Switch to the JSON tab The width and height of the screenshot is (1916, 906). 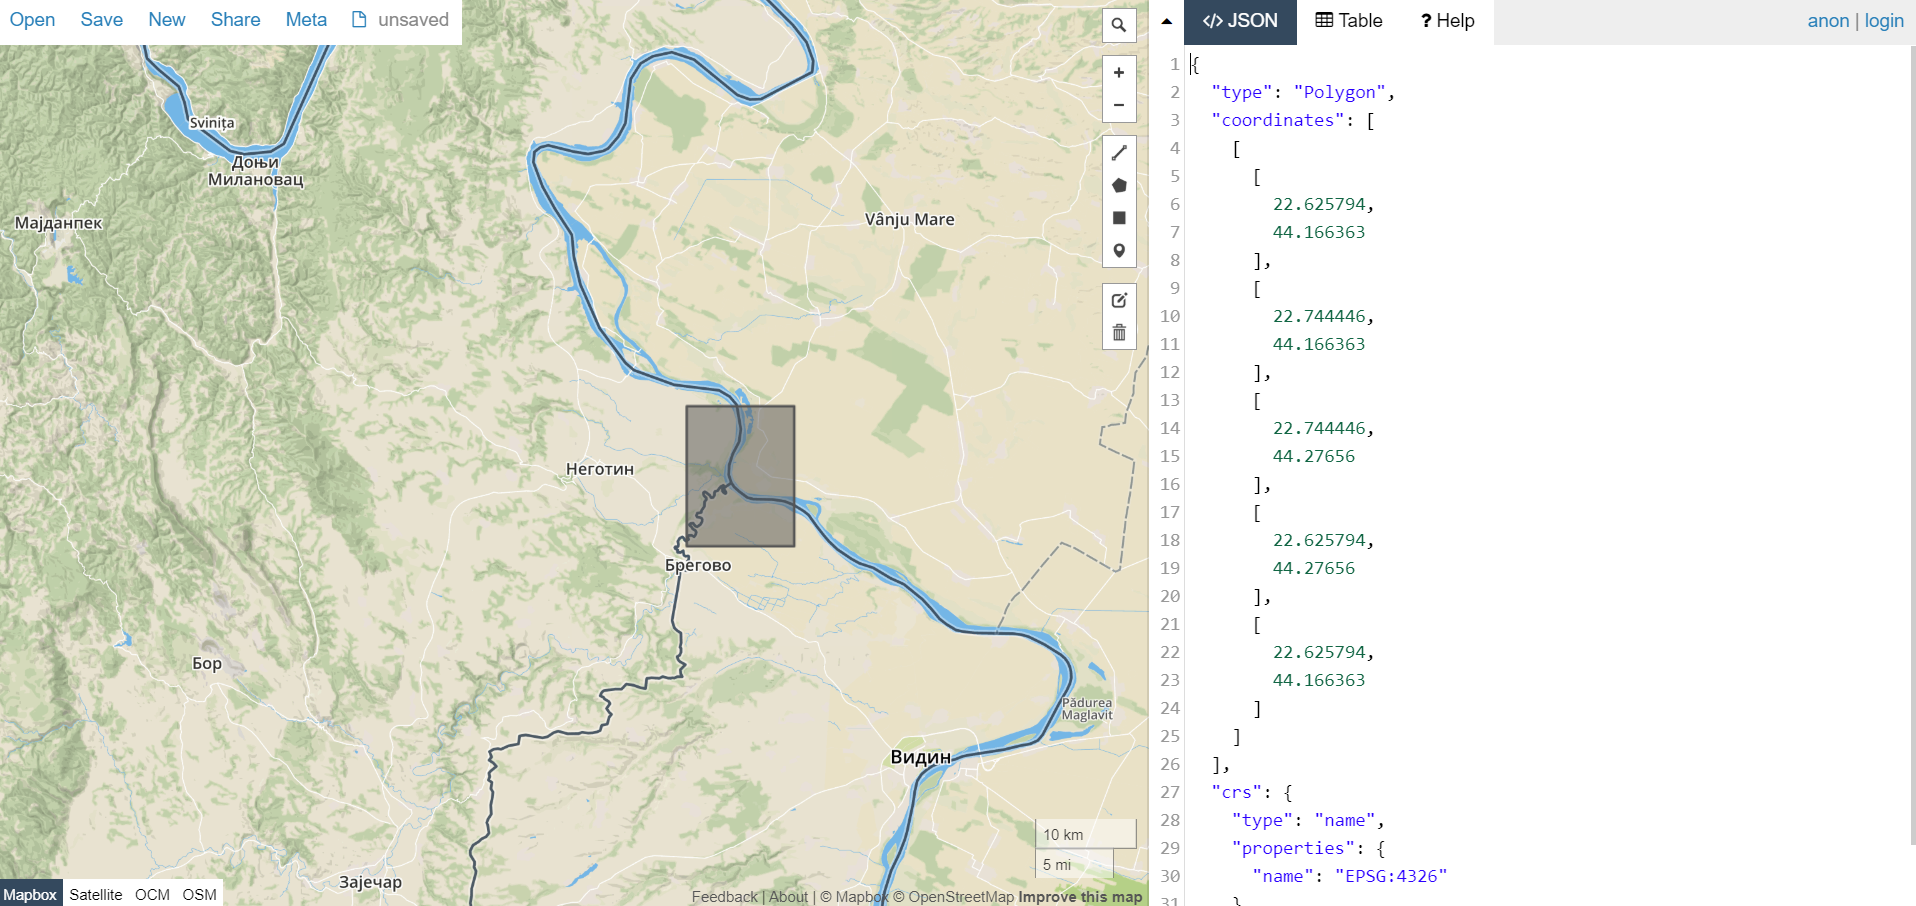(1240, 21)
